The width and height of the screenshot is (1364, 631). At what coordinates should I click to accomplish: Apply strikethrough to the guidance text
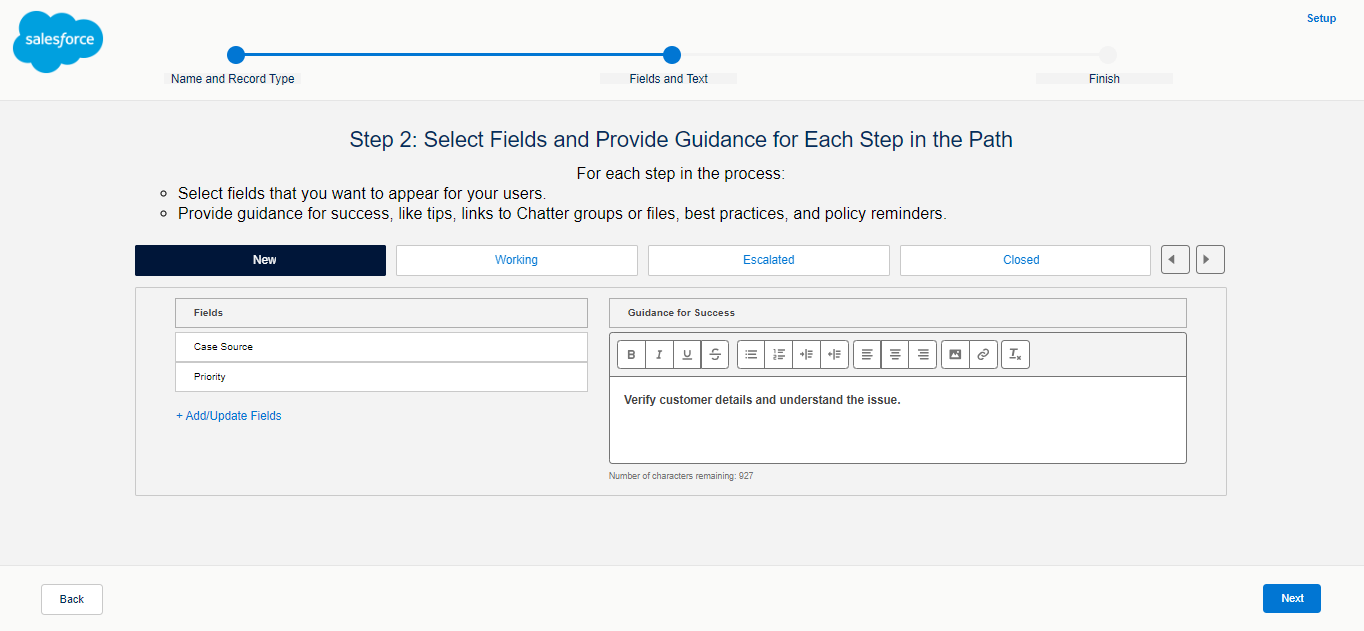pyautogui.click(x=715, y=354)
